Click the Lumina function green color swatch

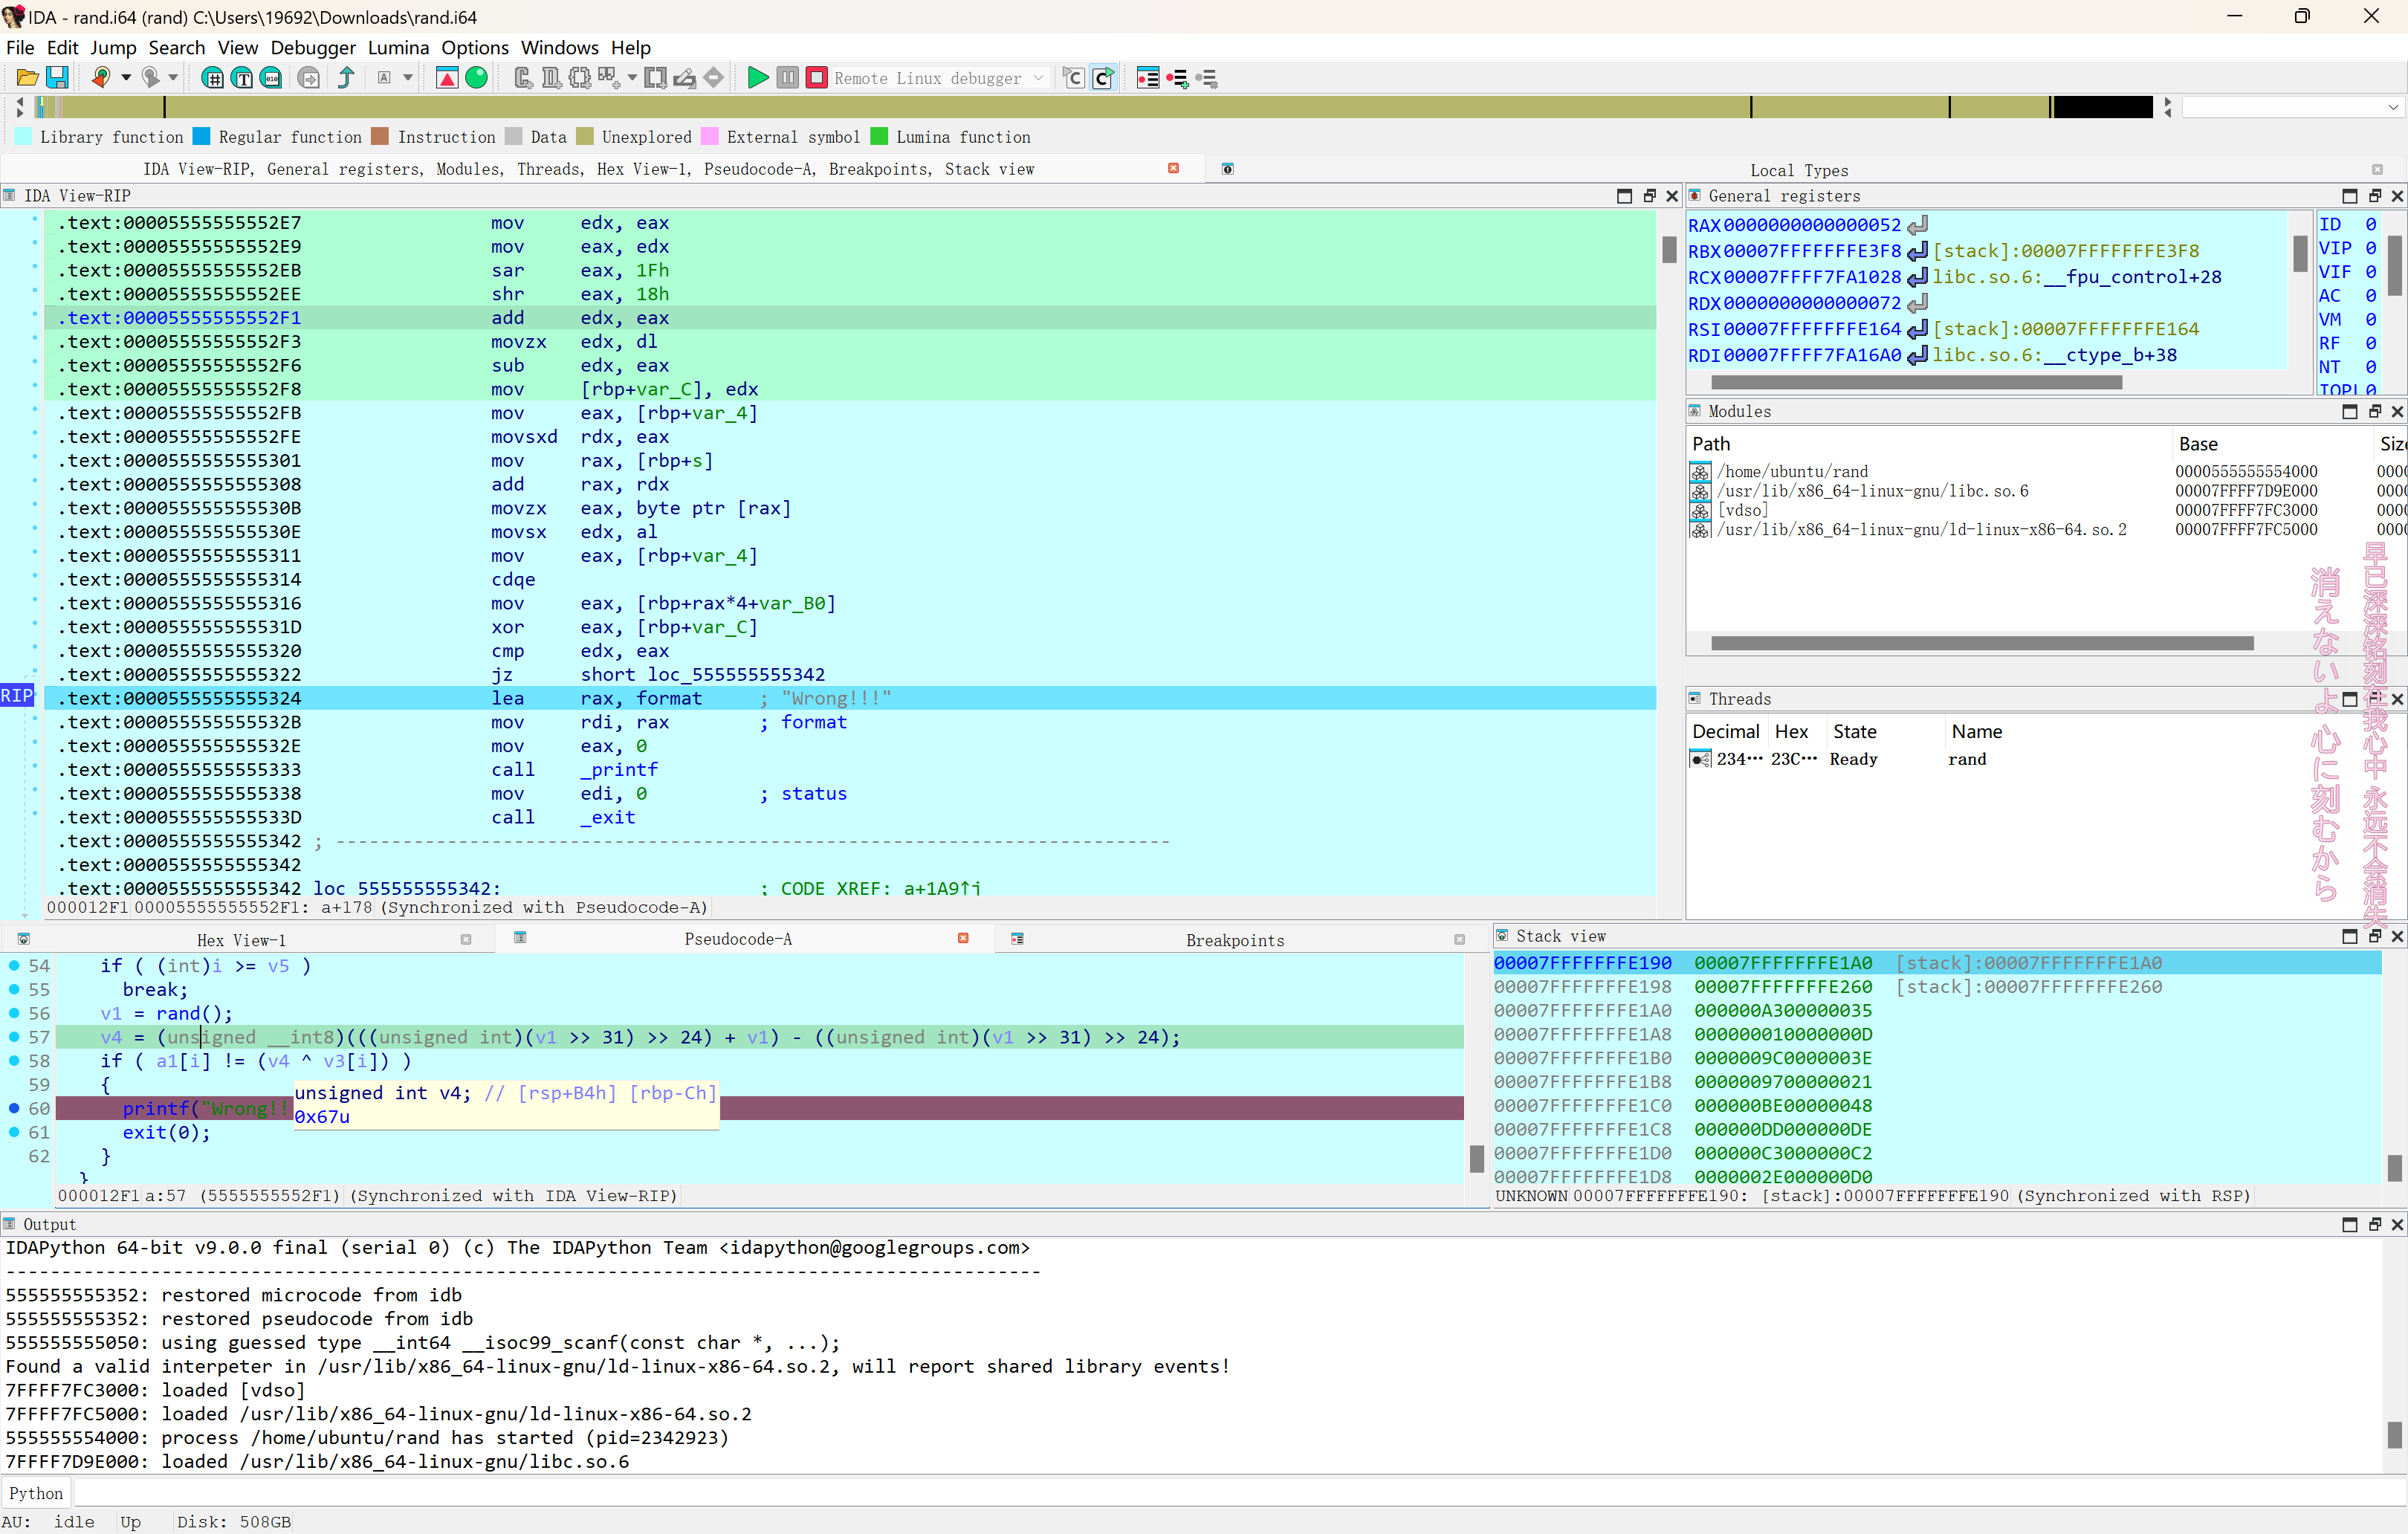[x=879, y=137]
